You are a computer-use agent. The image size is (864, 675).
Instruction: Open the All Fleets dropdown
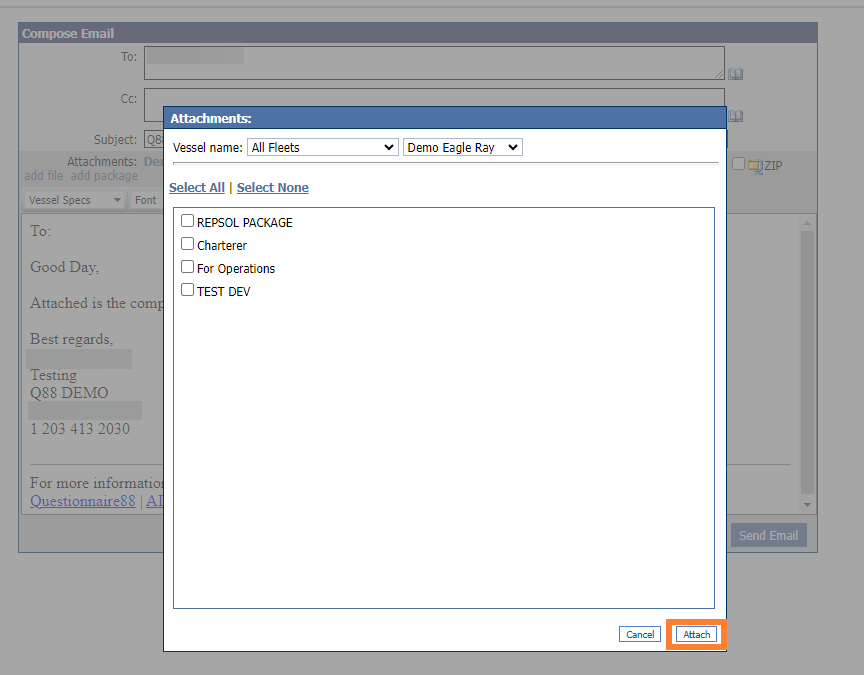click(x=322, y=147)
